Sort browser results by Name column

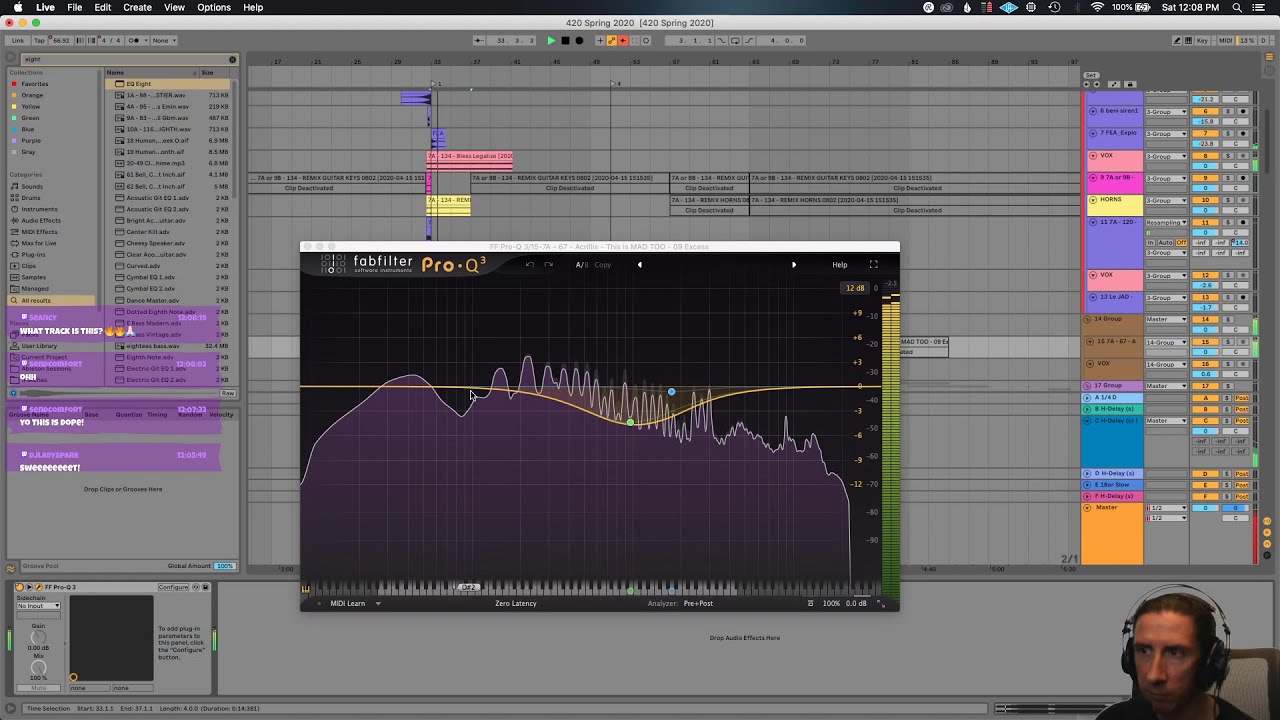[150, 72]
